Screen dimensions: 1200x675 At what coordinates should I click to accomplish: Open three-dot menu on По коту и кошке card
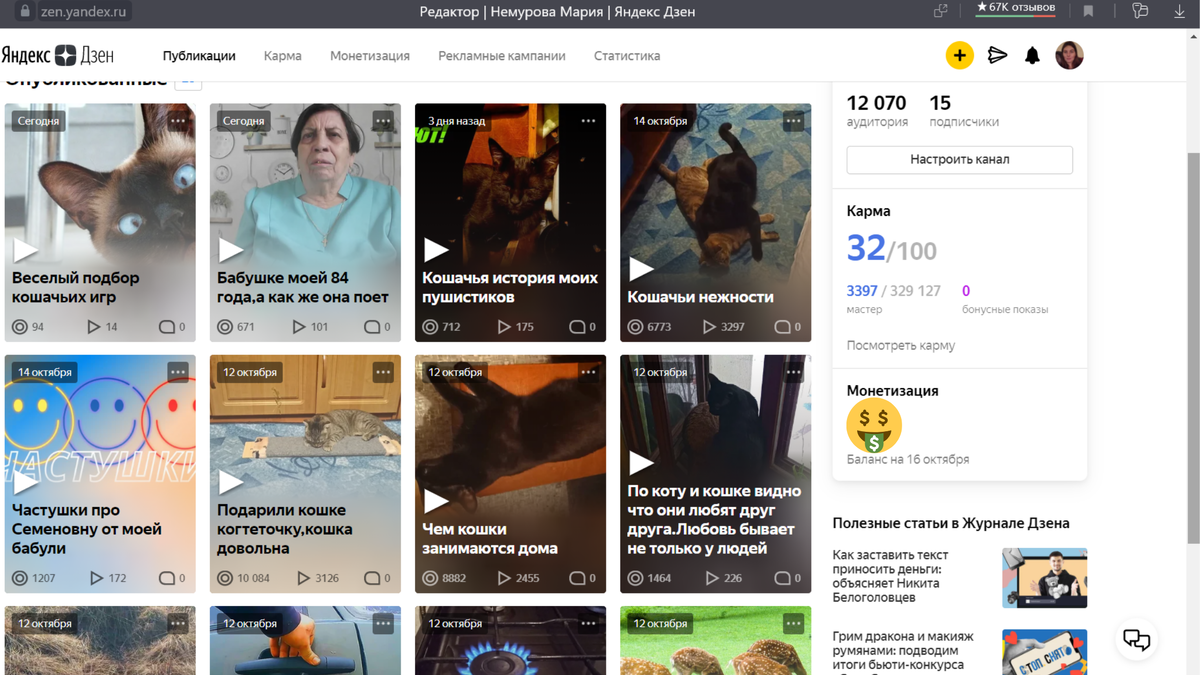(793, 371)
